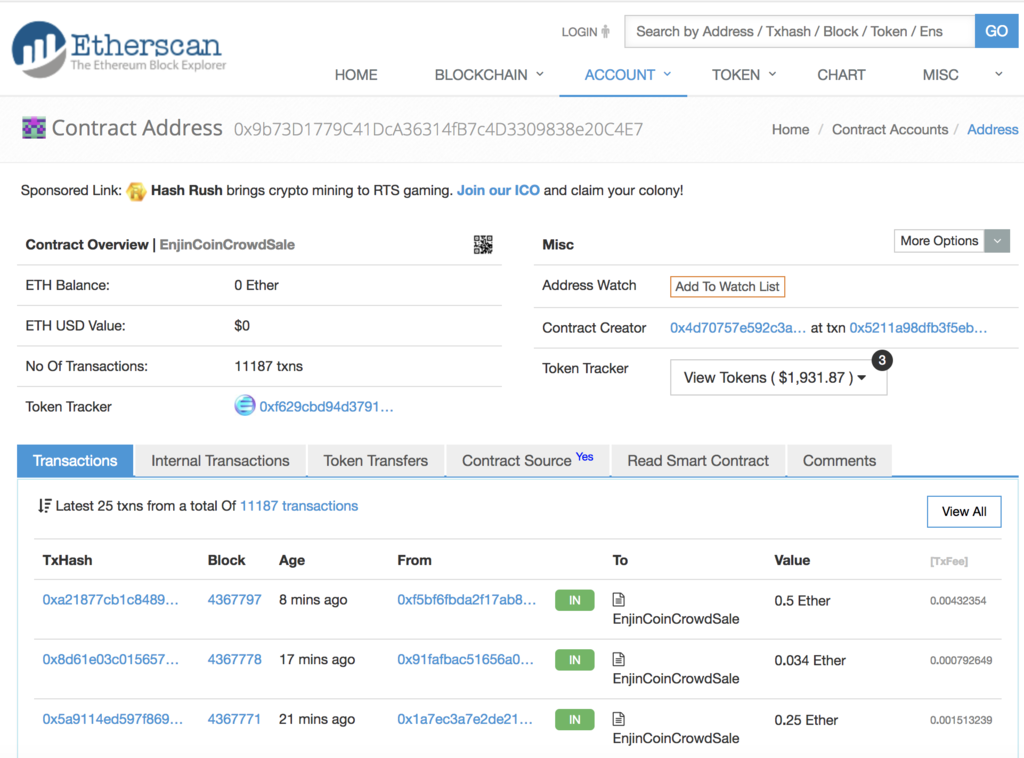Open Home breadcrumb link

tap(790, 129)
